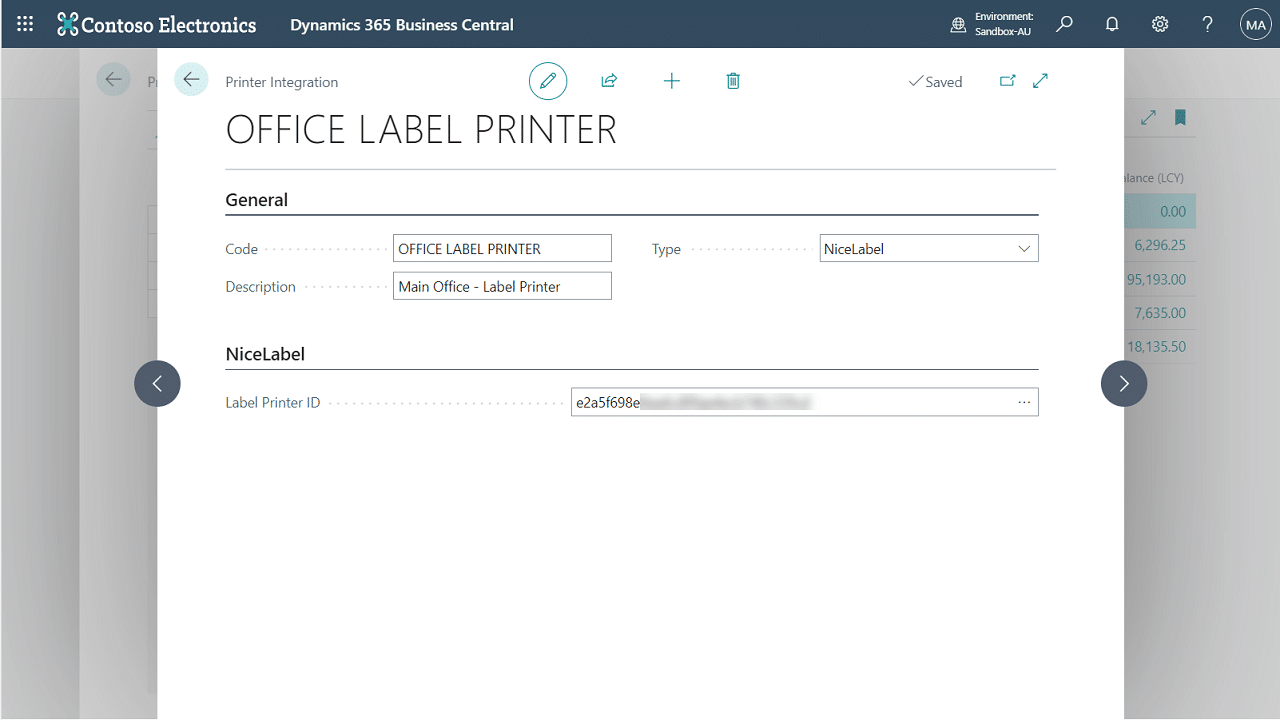The width and height of the screenshot is (1280, 720).
Task: Open the search magnifier icon
Action: coord(1064,24)
